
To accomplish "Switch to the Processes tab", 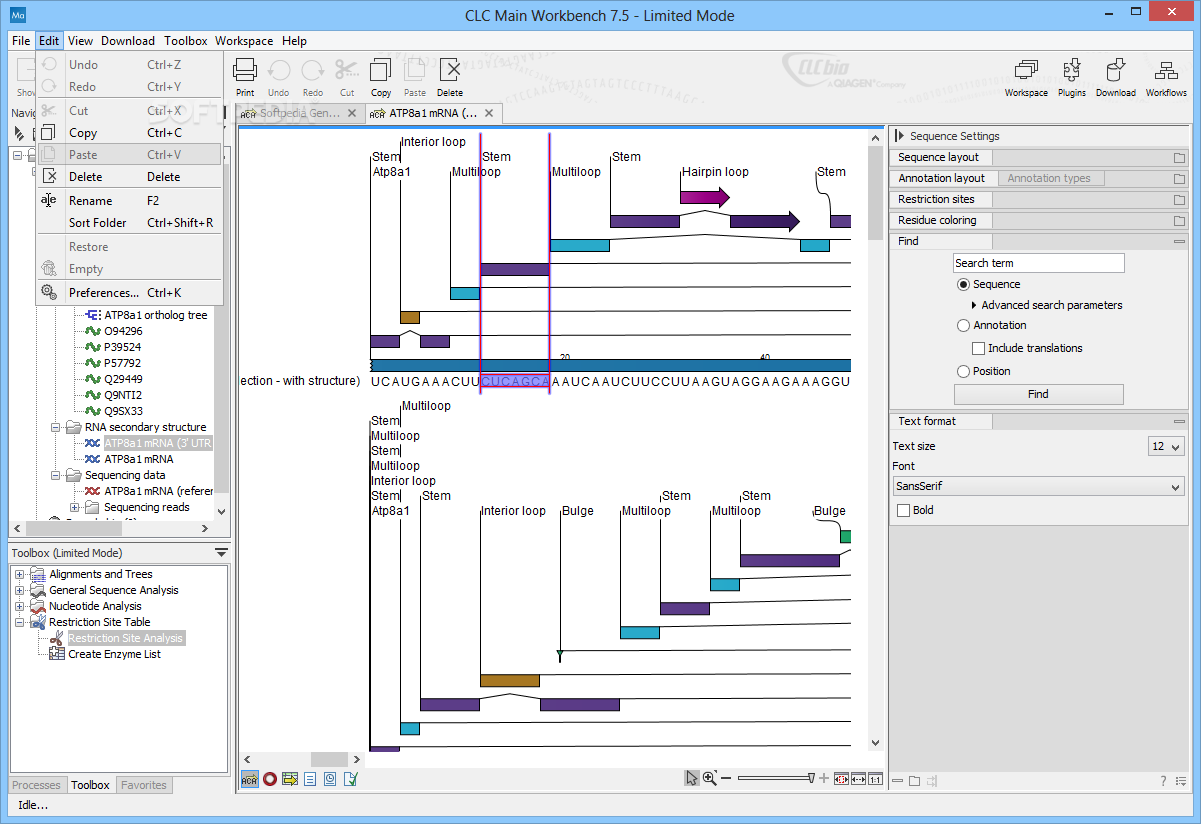I will pyautogui.click(x=37, y=785).
